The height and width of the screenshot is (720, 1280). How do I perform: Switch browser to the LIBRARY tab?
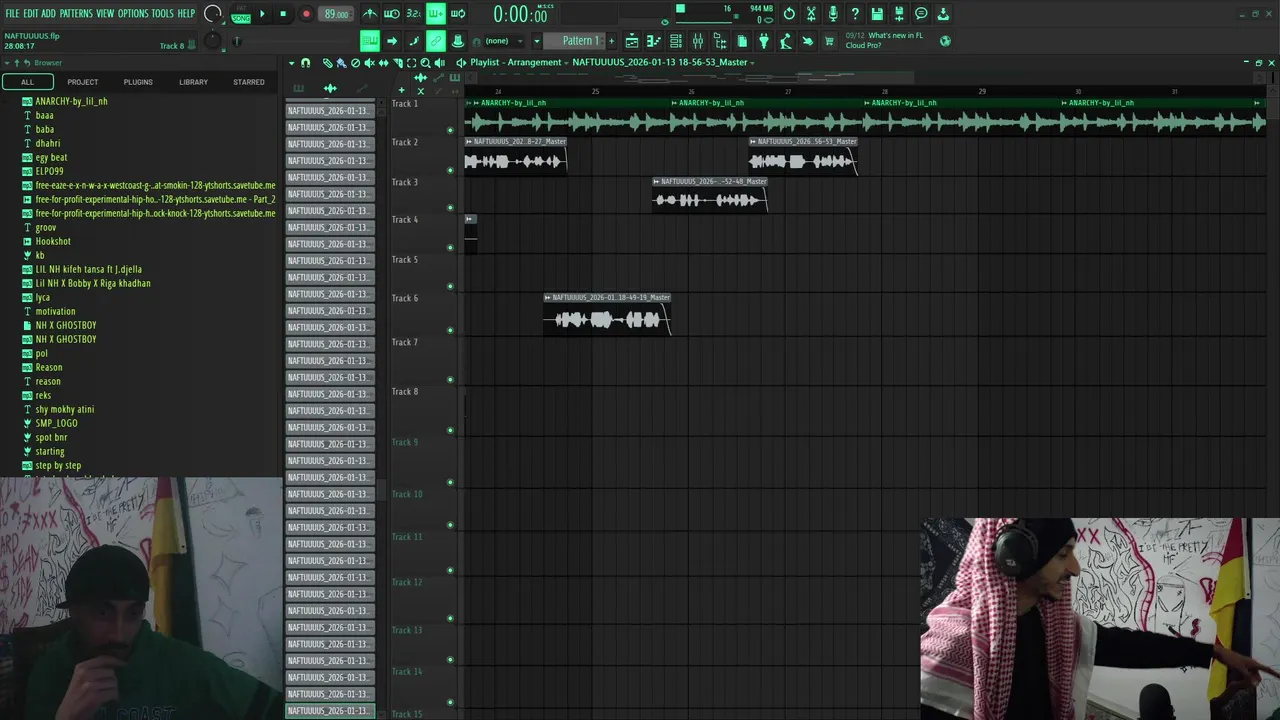point(193,82)
